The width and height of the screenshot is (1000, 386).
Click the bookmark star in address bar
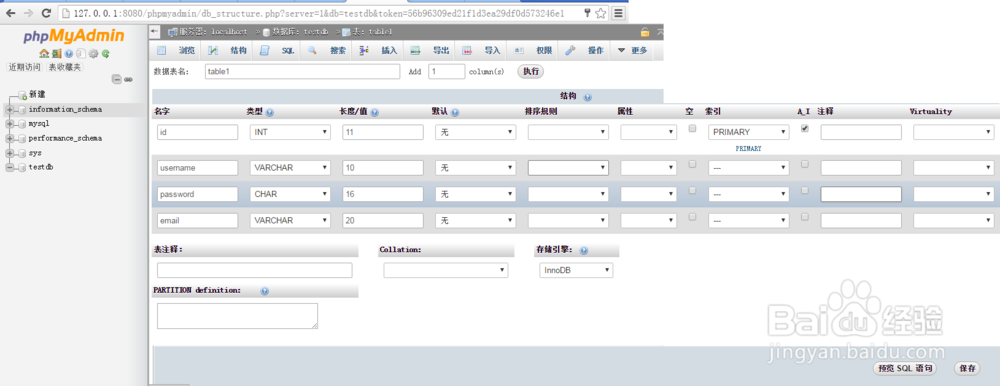[600, 13]
